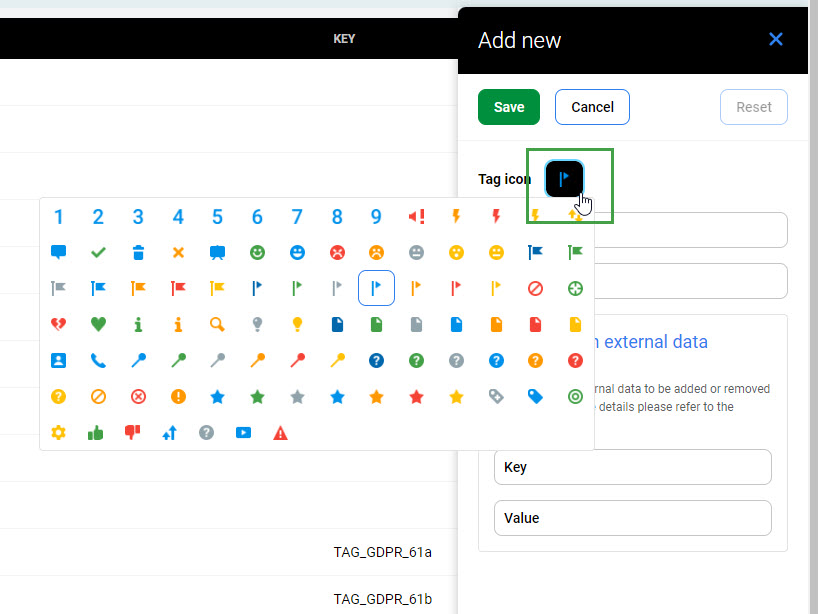Select the red prohibited-sign icon
The height and width of the screenshot is (614, 818).
click(x=536, y=288)
